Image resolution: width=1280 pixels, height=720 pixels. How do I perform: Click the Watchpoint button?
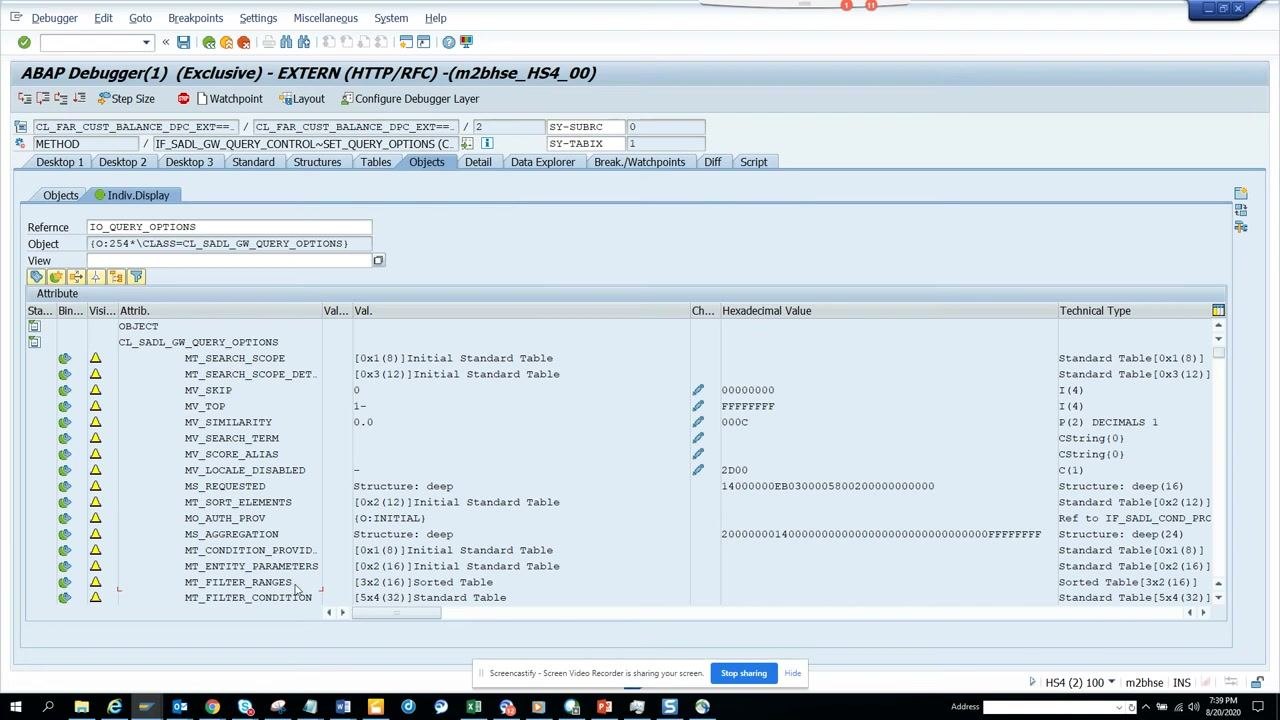229,99
